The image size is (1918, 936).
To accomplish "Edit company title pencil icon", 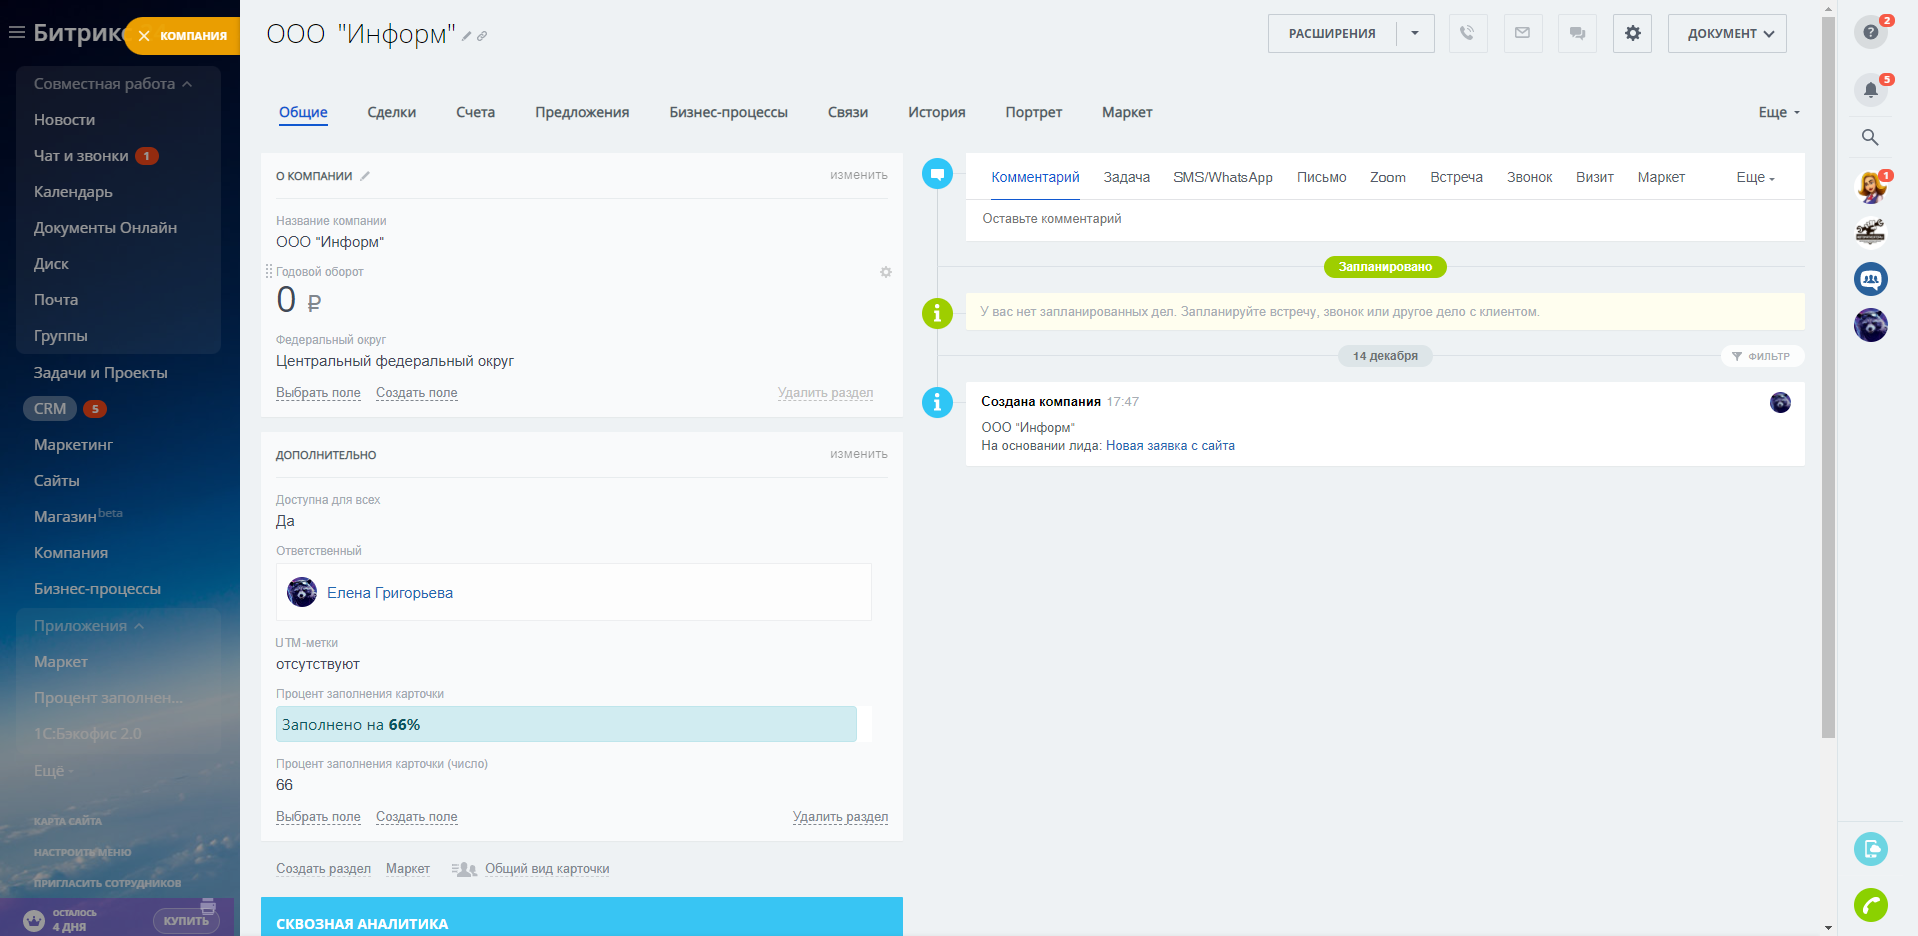I will 466,36.
